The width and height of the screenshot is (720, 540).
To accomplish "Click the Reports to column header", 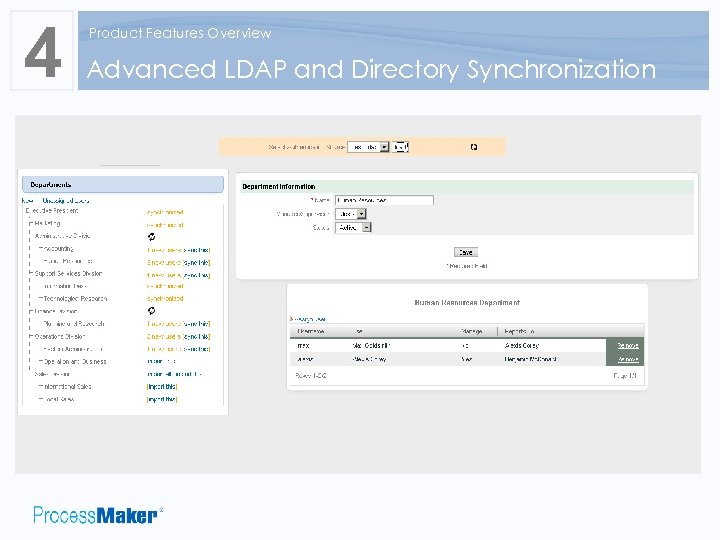I will point(519,331).
